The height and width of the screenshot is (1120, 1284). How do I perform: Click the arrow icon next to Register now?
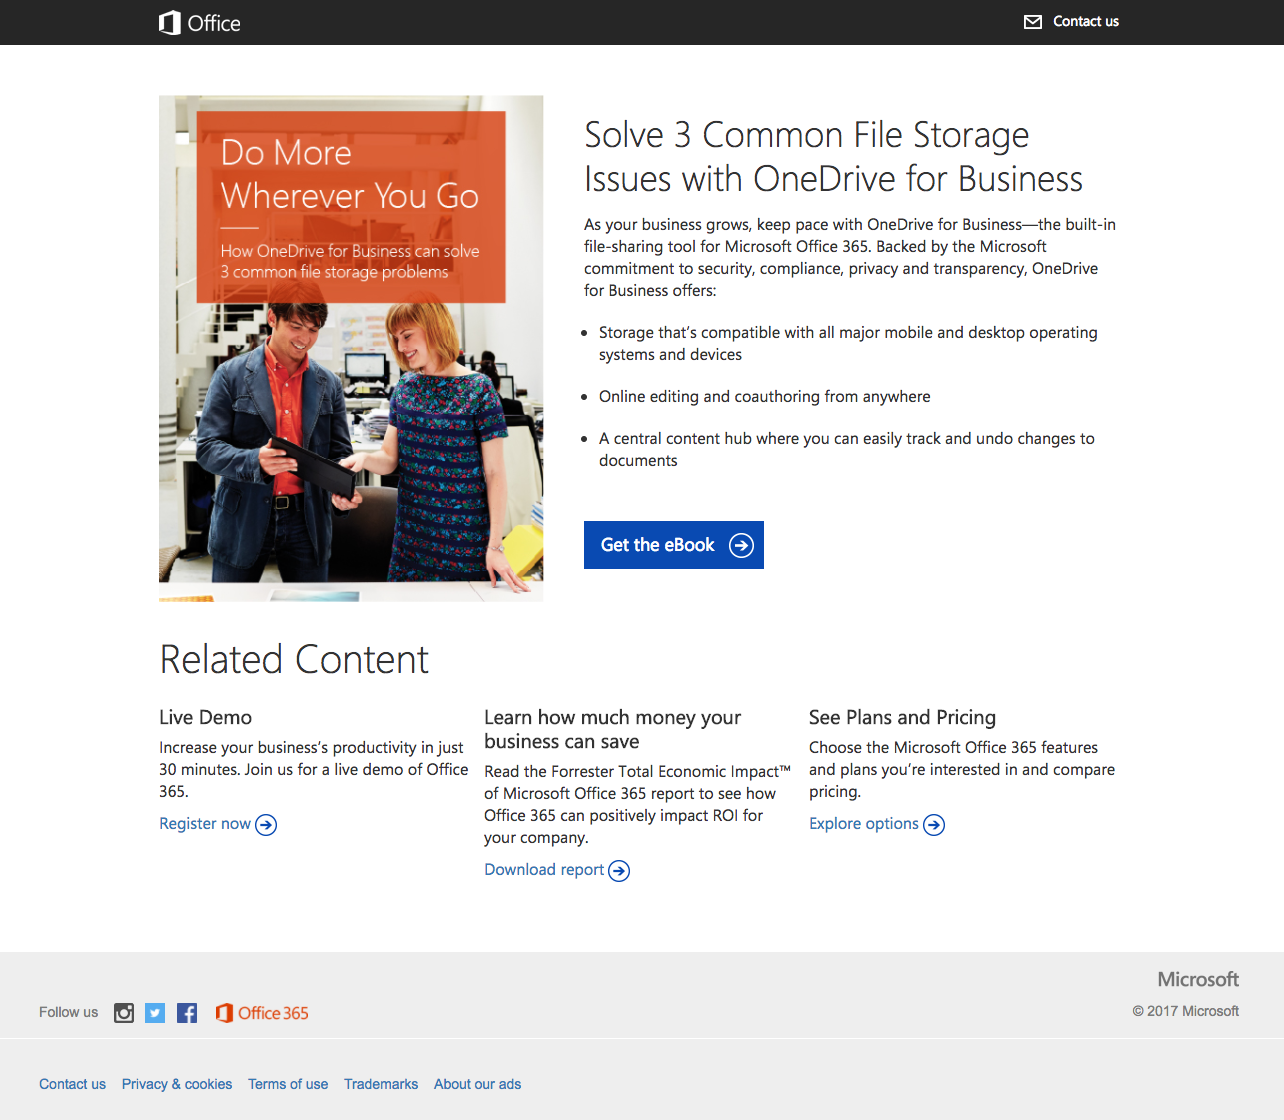click(265, 824)
